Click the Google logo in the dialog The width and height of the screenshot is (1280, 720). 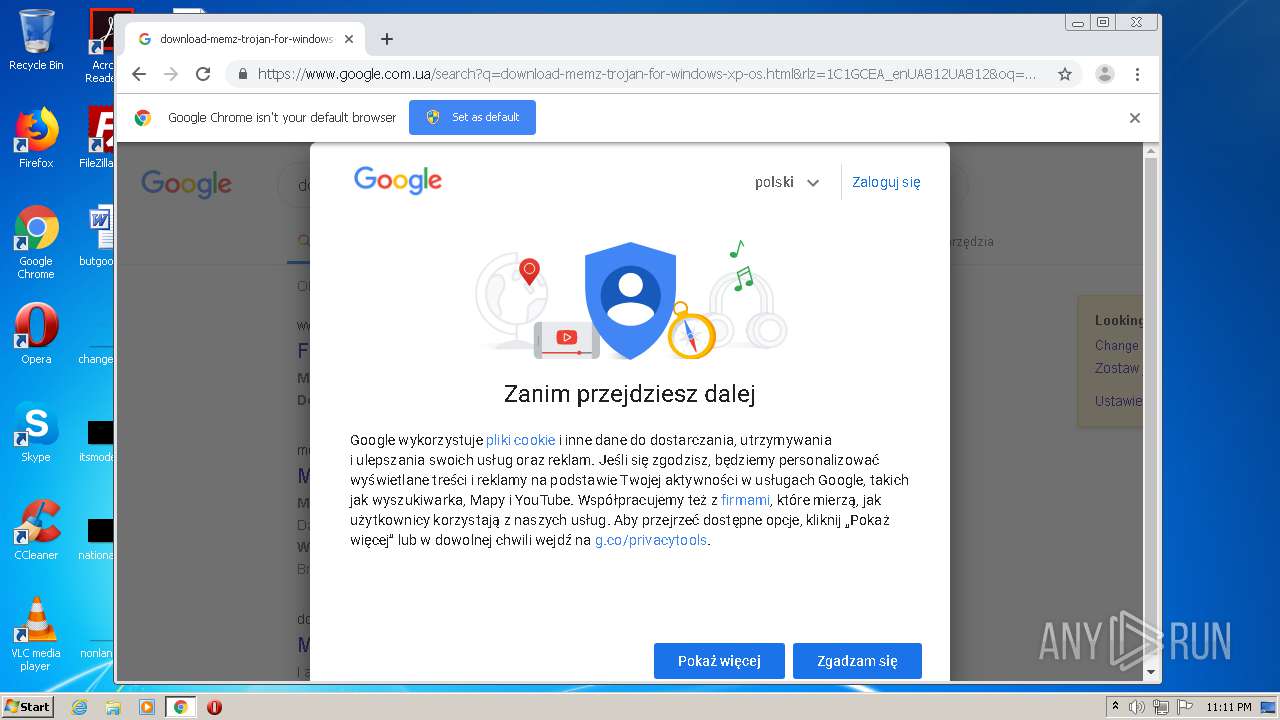pyautogui.click(x=398, y=180)
